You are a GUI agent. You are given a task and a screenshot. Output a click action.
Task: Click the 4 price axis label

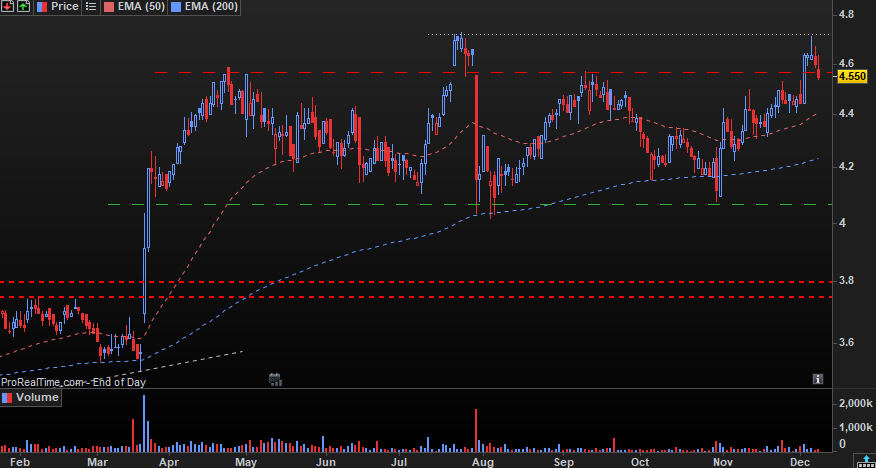click(x=841, y=223)
